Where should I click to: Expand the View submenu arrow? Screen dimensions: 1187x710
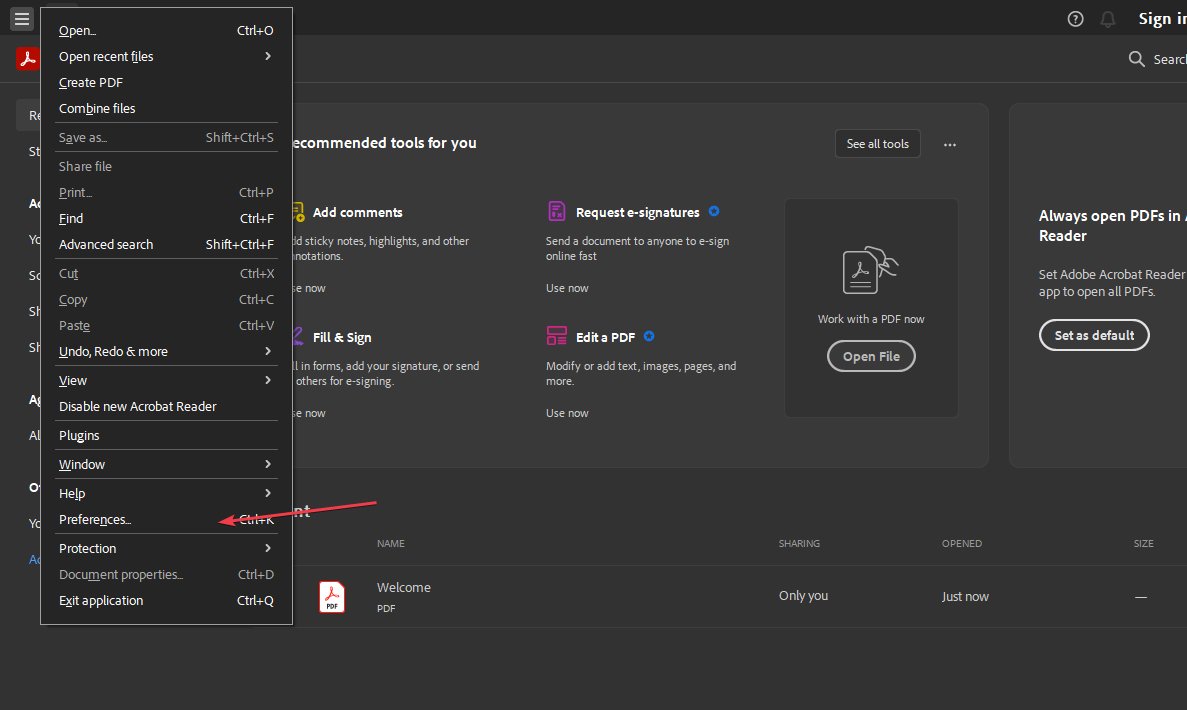pyautogui.click(x=268, y=380)
